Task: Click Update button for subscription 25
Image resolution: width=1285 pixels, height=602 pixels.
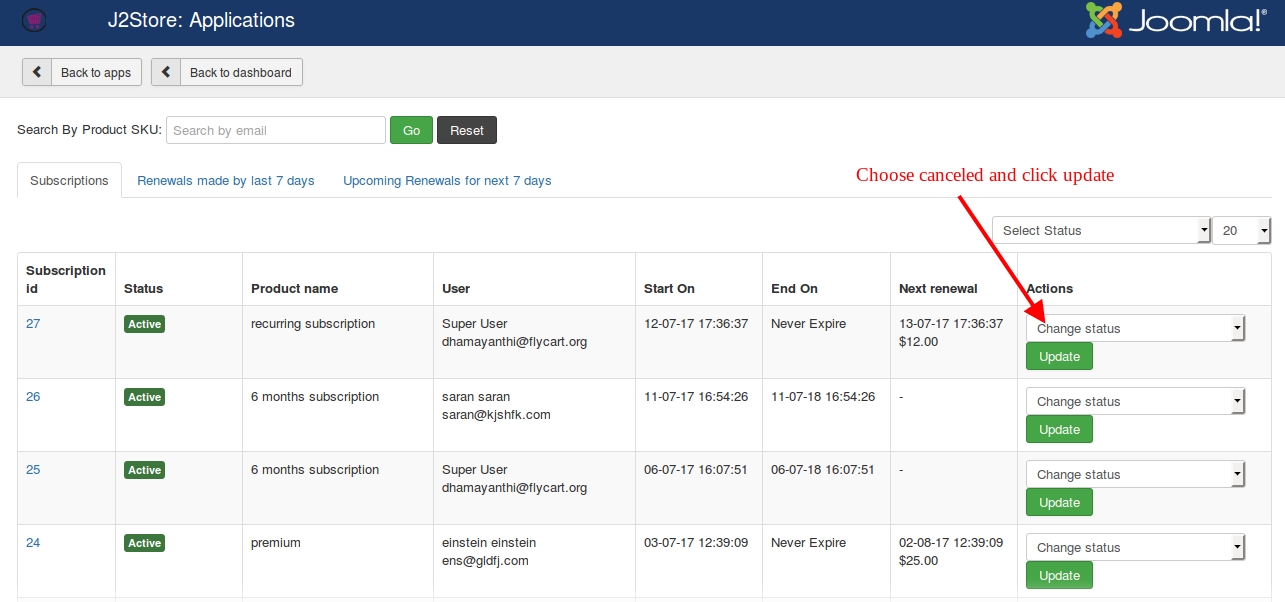Action: coord(1059,502)
